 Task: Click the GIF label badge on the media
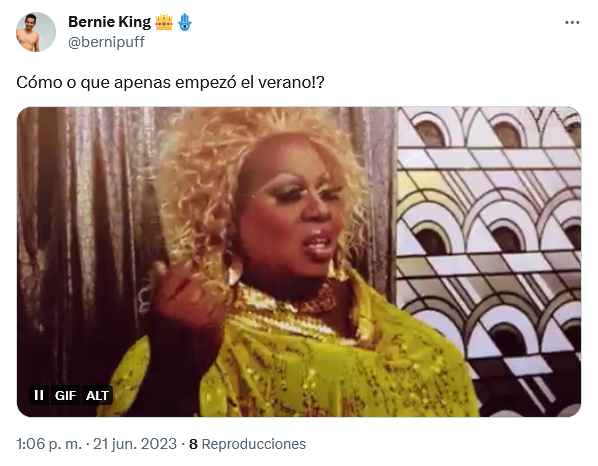65,395
